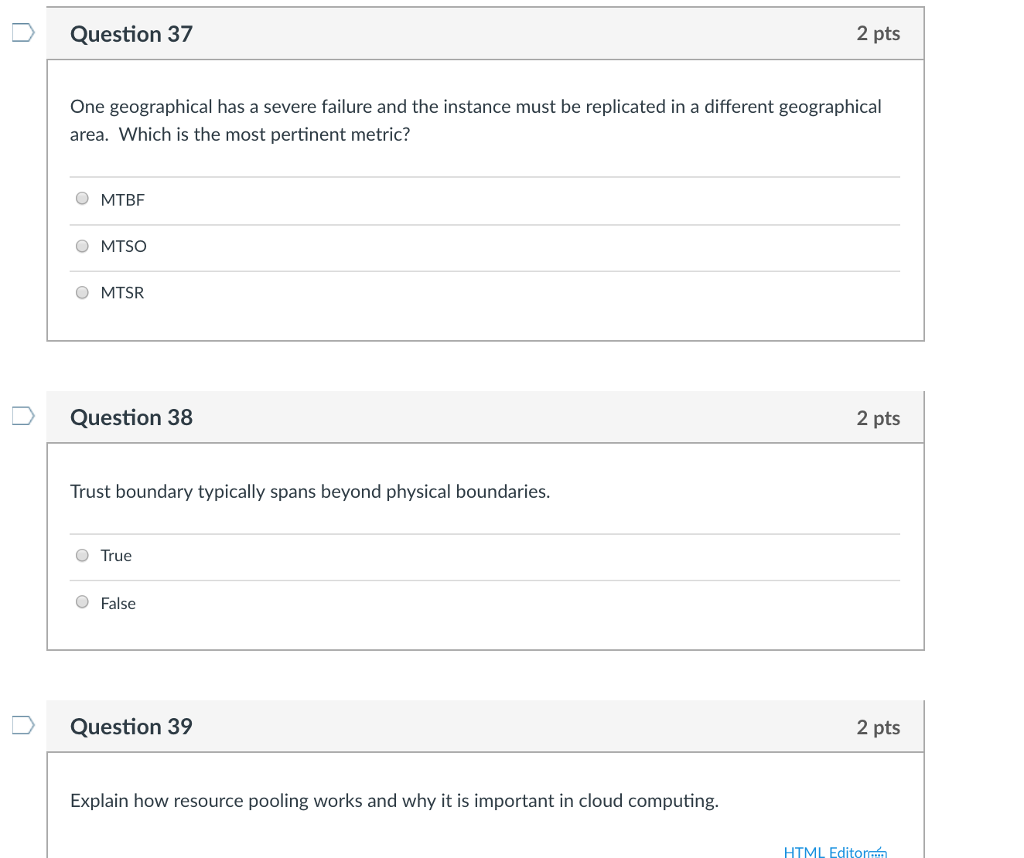The width and height of the screenshot is (1024, 858).
Task: Select the MTSO answer option
Action: pos(82,245)
